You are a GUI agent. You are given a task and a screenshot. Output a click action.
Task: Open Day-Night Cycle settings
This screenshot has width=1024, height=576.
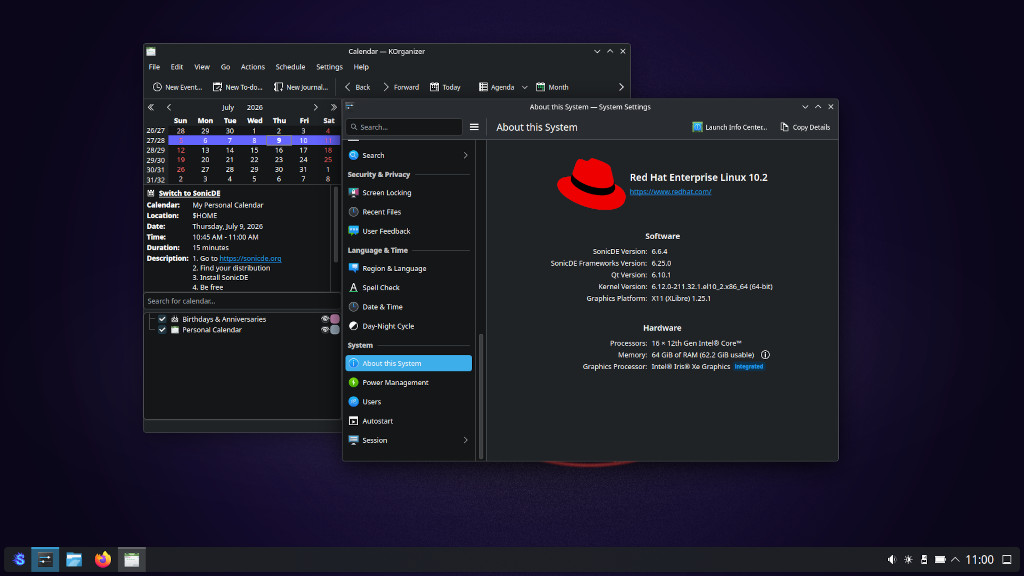coord(408,326)
